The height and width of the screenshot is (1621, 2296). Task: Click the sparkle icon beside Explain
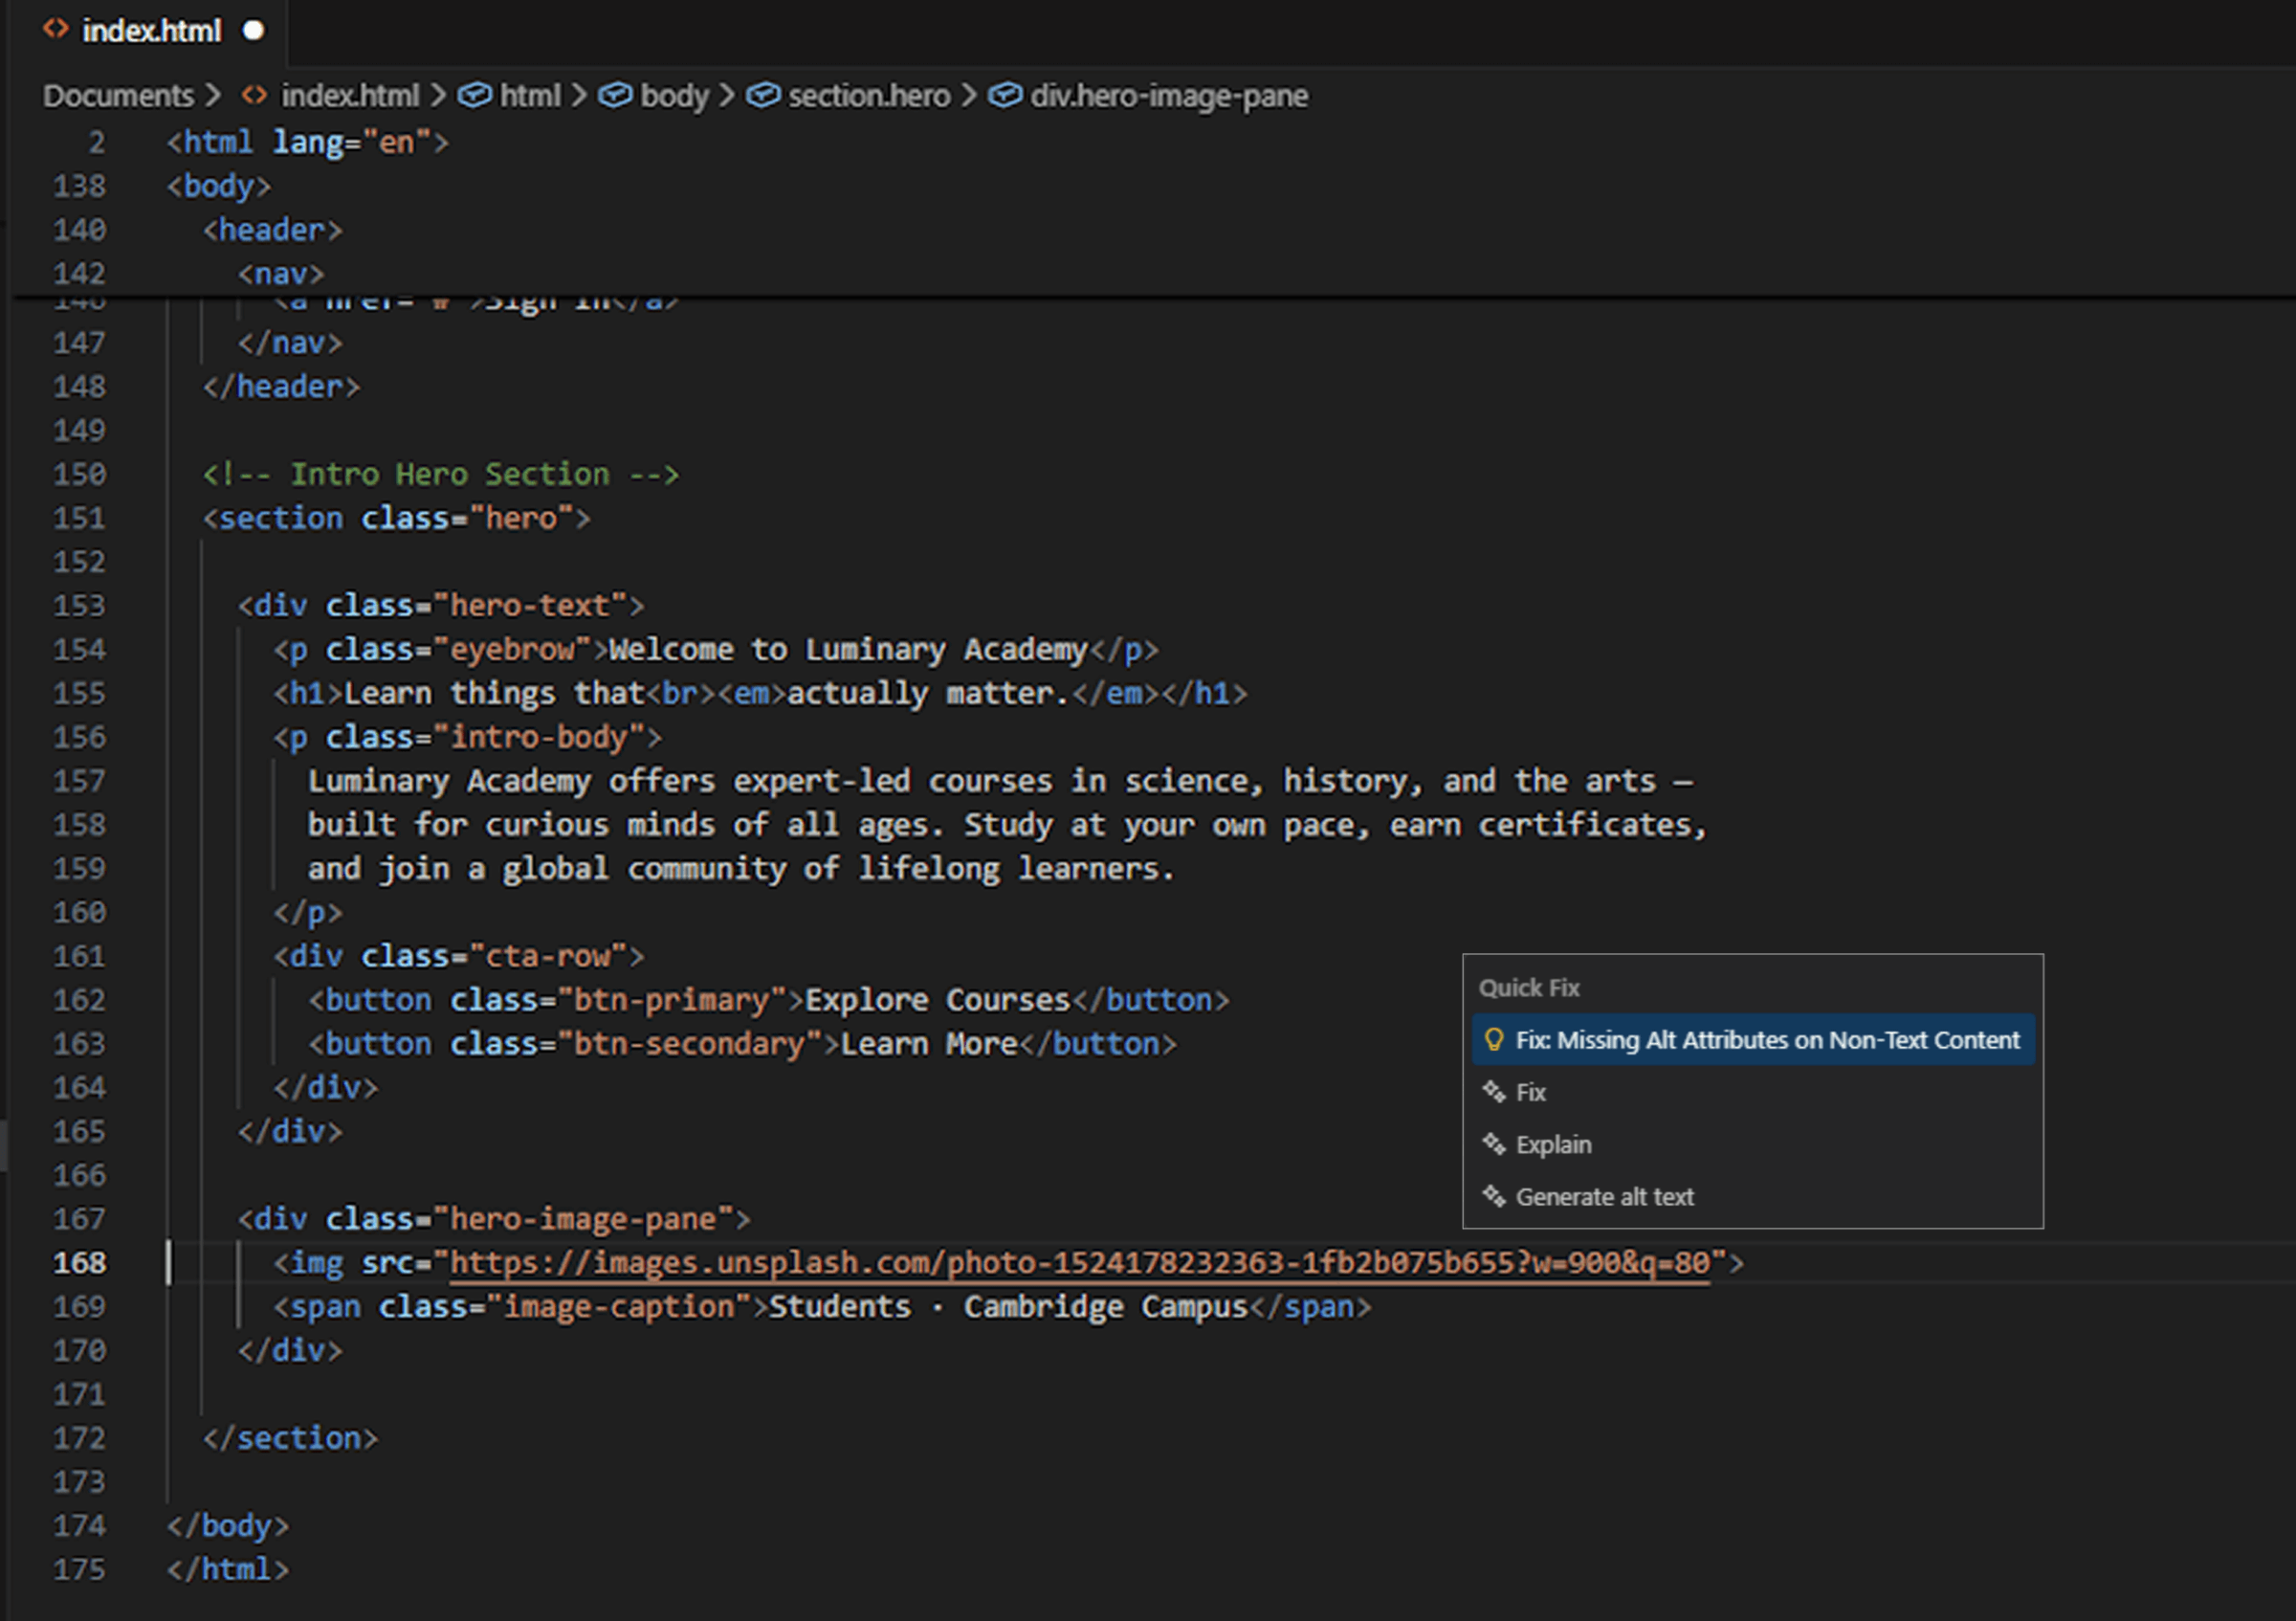point(1494,1144)
